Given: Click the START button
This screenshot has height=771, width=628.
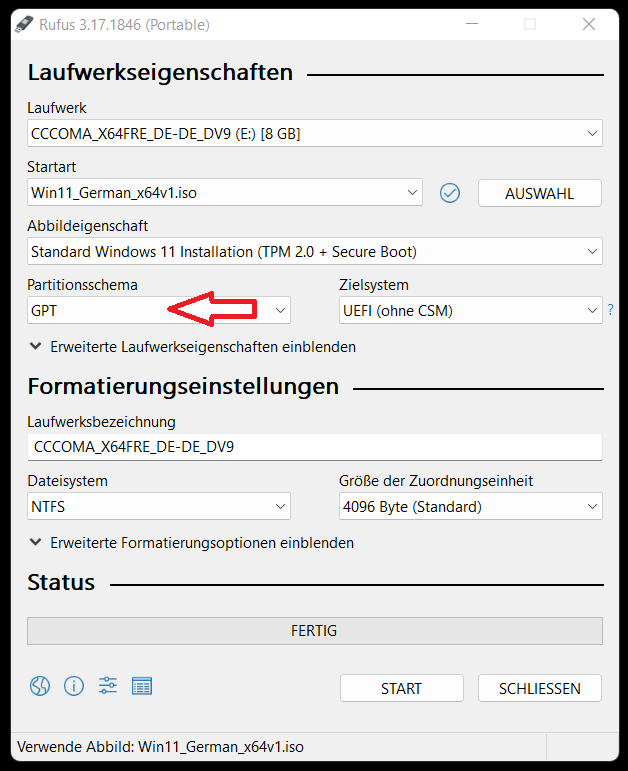Looking at the screenshot, I should click(401, 688).
